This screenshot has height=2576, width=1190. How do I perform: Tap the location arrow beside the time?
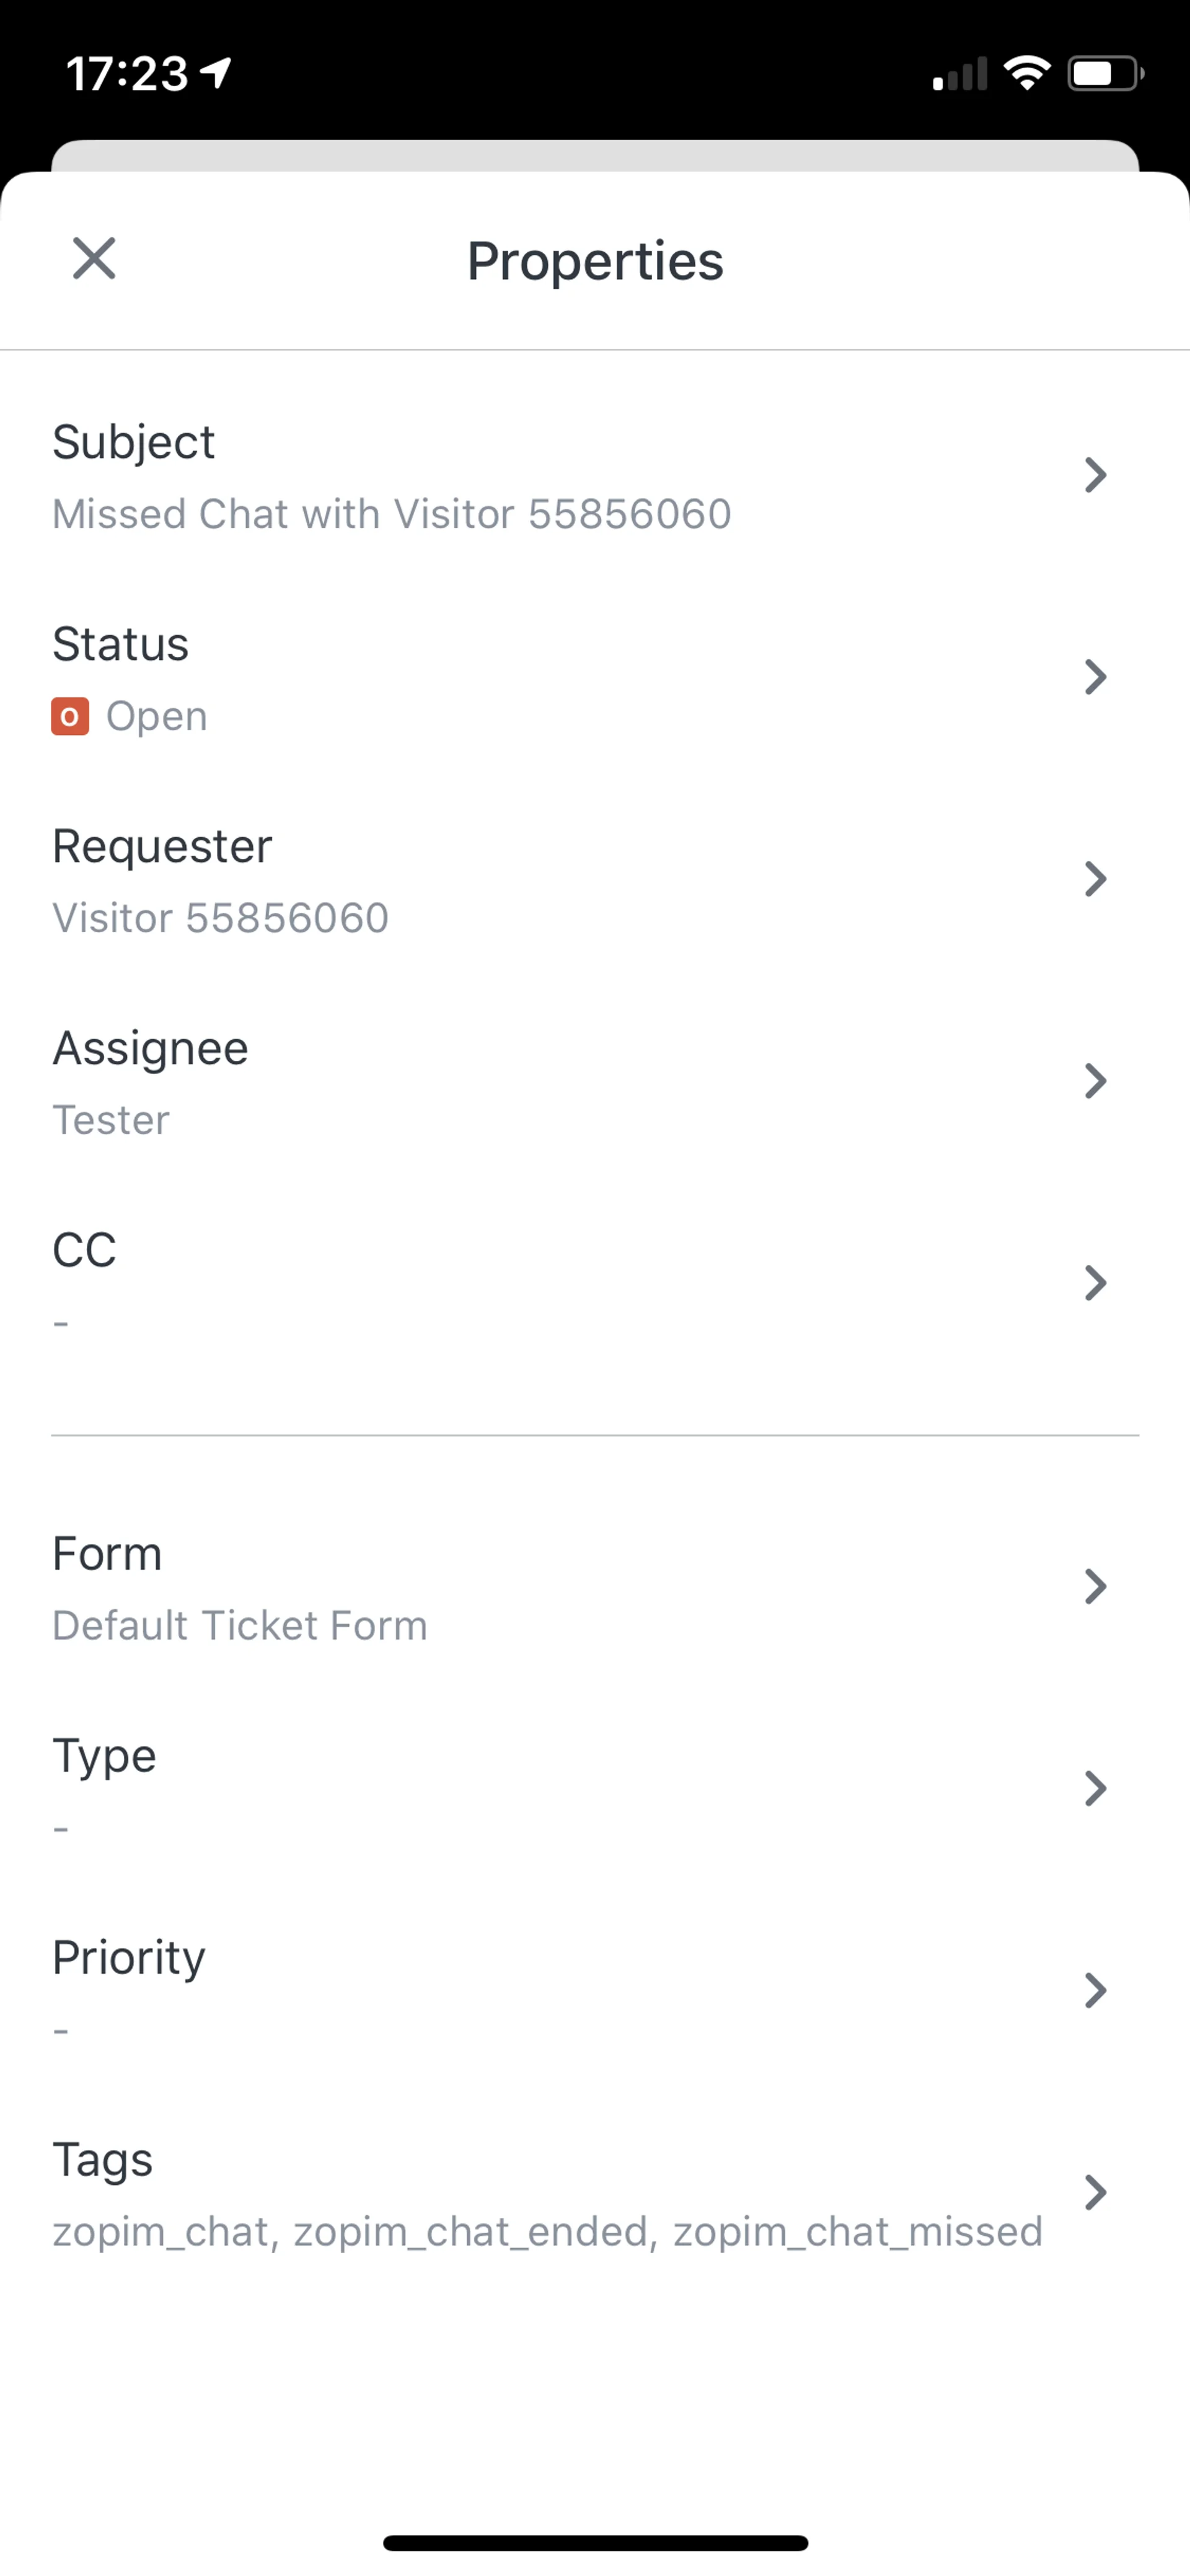[216, 72]
